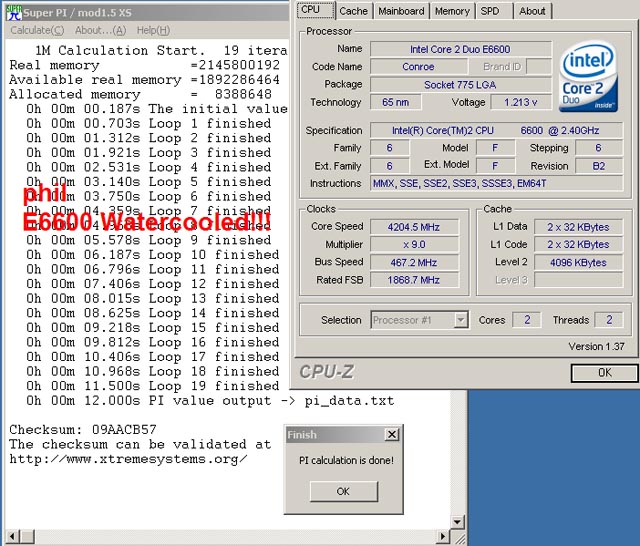Screen dimensions: 640x546
Task: Click the Voltage value '1.213 v'
Action: click(520, 102)
